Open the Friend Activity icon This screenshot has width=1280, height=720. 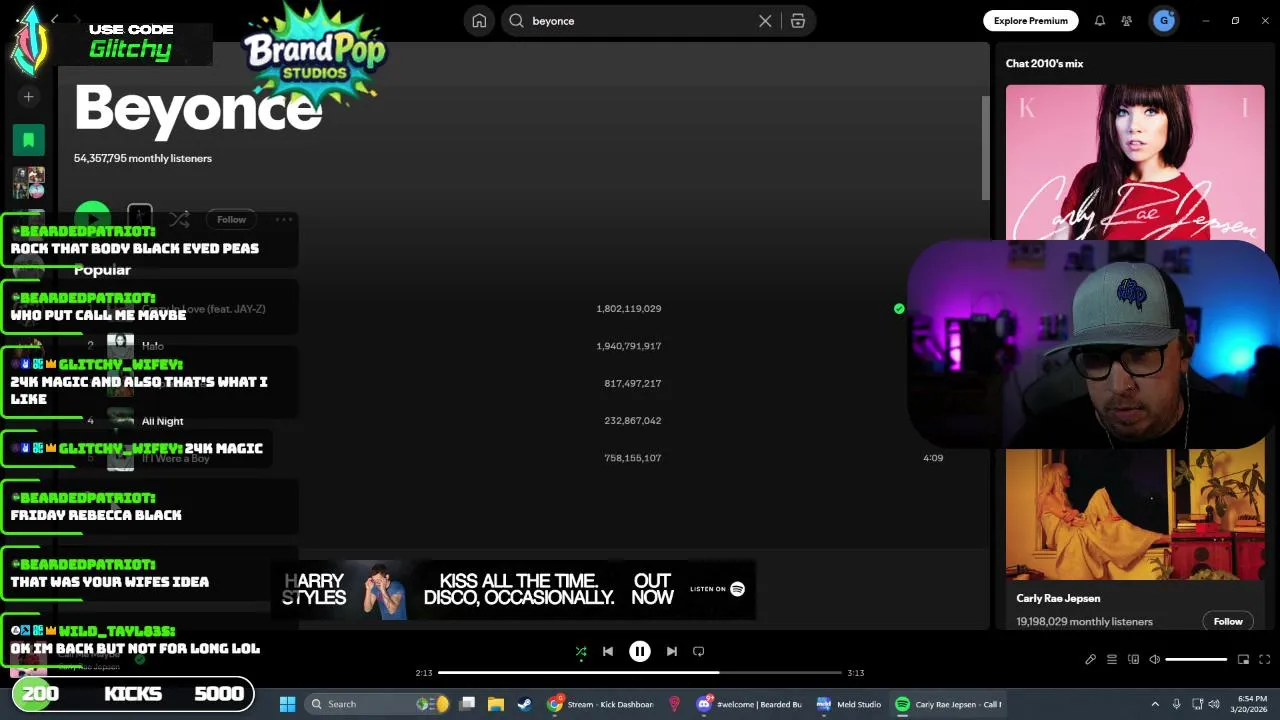pyautogui.click(x=1127, y=21)
